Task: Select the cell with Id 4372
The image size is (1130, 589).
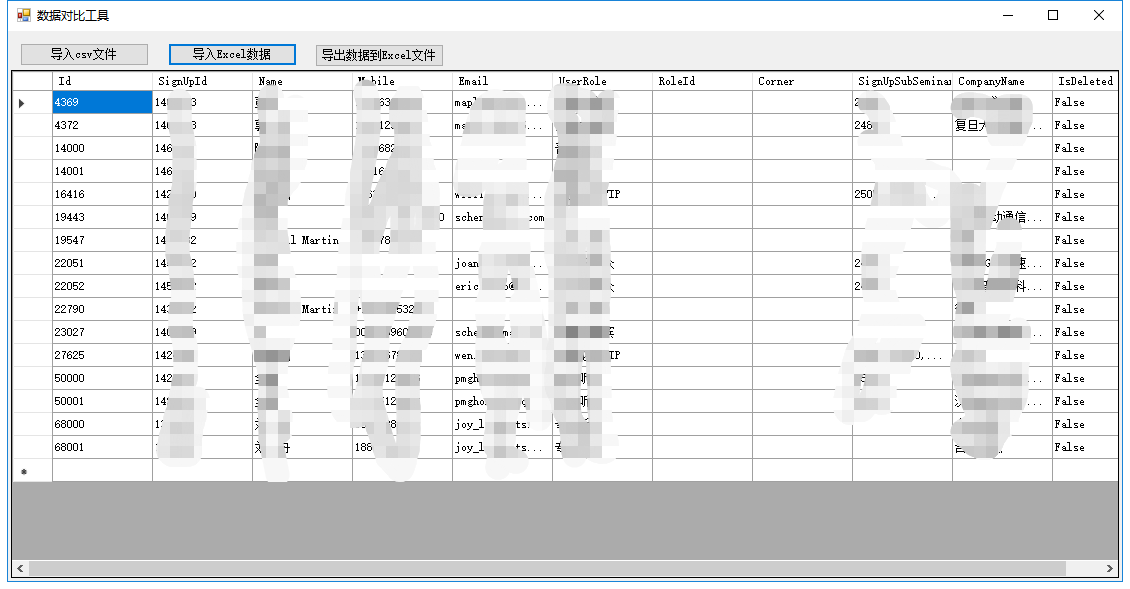Action: 102,125
